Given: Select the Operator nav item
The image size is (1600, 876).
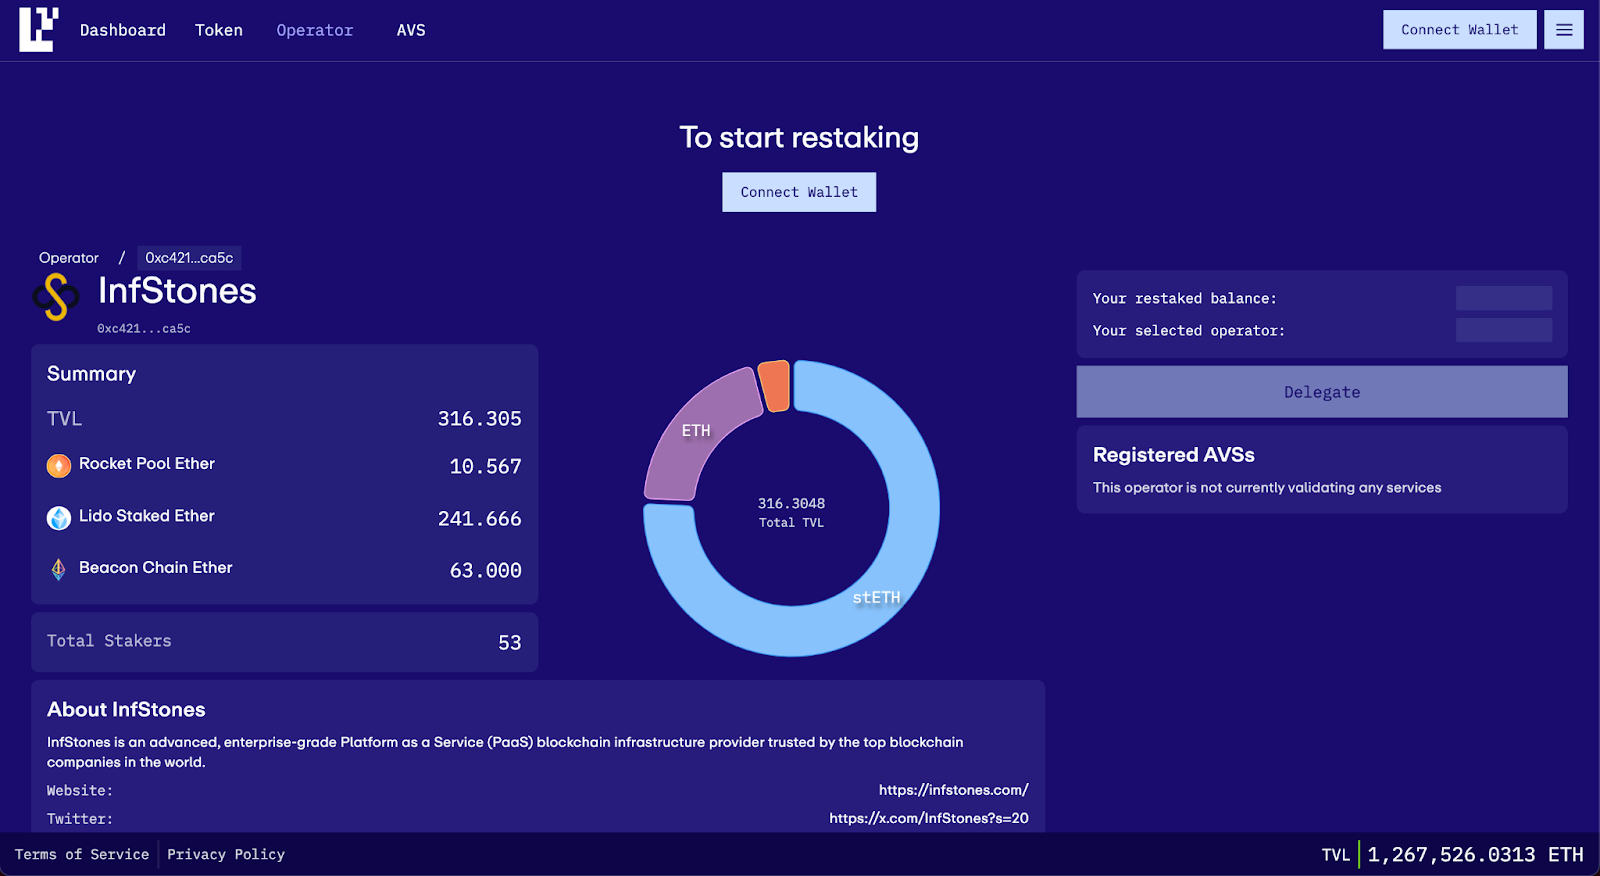Looking at the screenshot, I should (315, 30).
